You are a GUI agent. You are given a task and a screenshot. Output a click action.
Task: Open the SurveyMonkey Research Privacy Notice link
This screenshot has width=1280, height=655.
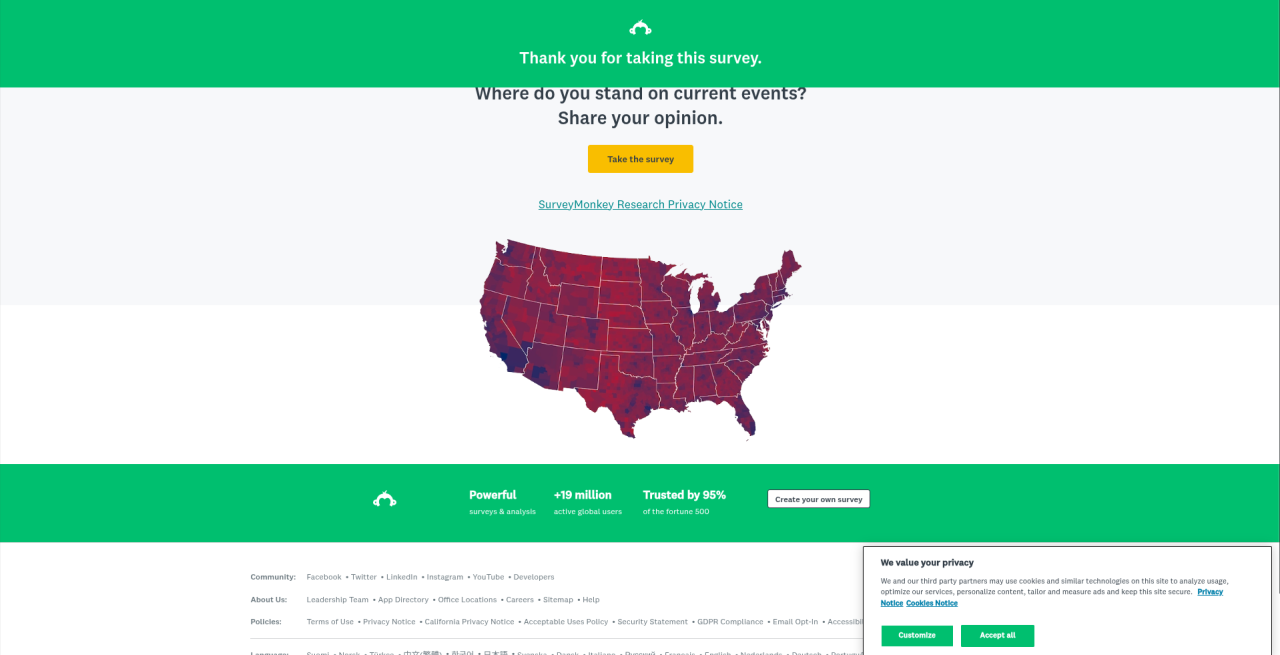[x=640, y=204]
